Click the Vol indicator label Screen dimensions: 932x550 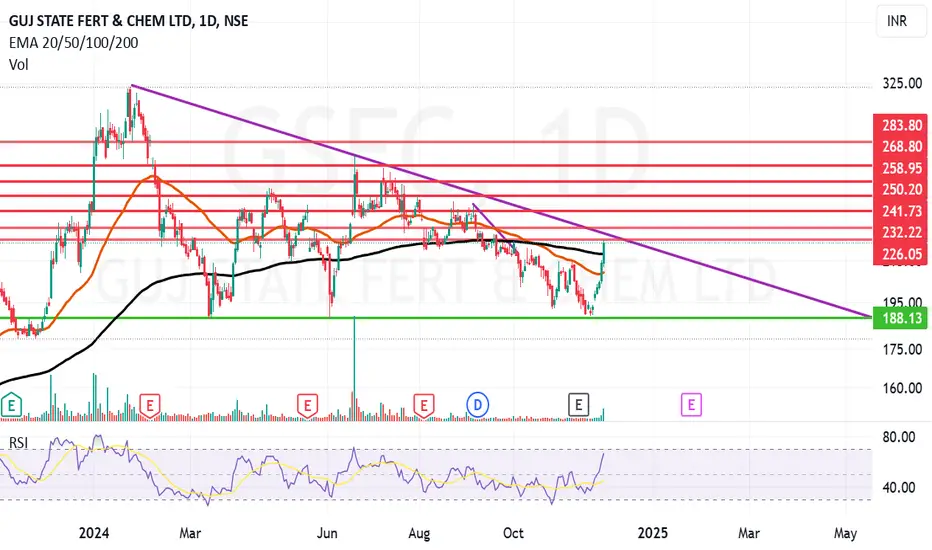(x=18, y=65)
